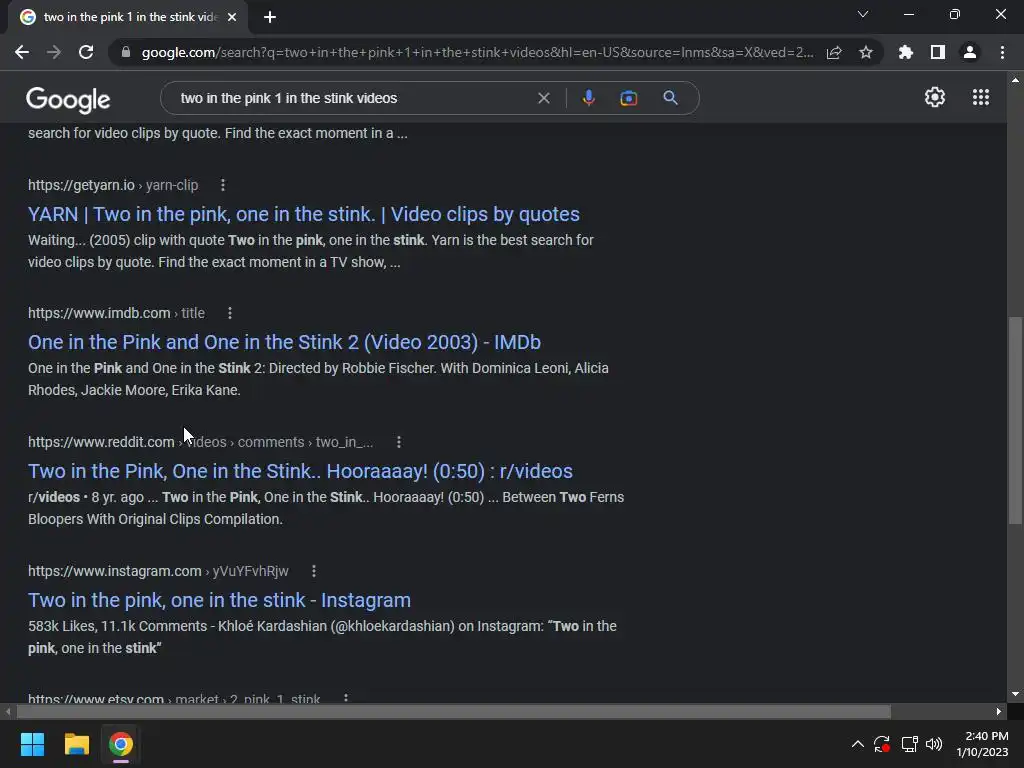
Task: Show hidden system tray icons
Action: [x=857, y=744]
